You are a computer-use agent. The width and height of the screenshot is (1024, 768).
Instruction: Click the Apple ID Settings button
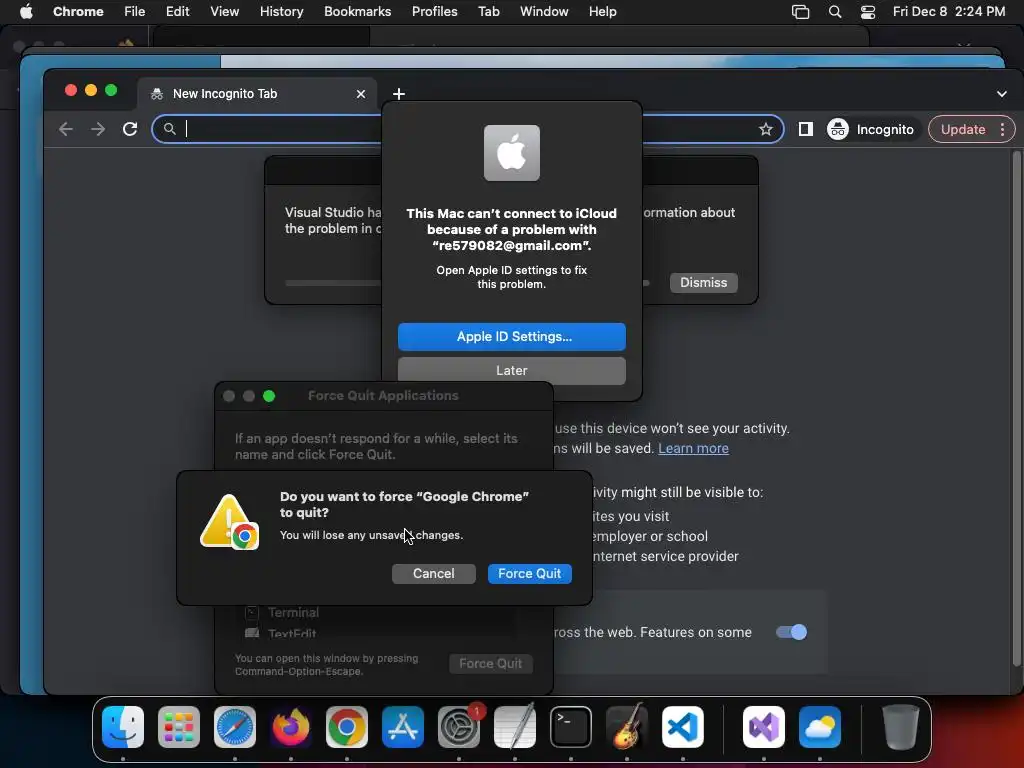[x=512, y=337]
